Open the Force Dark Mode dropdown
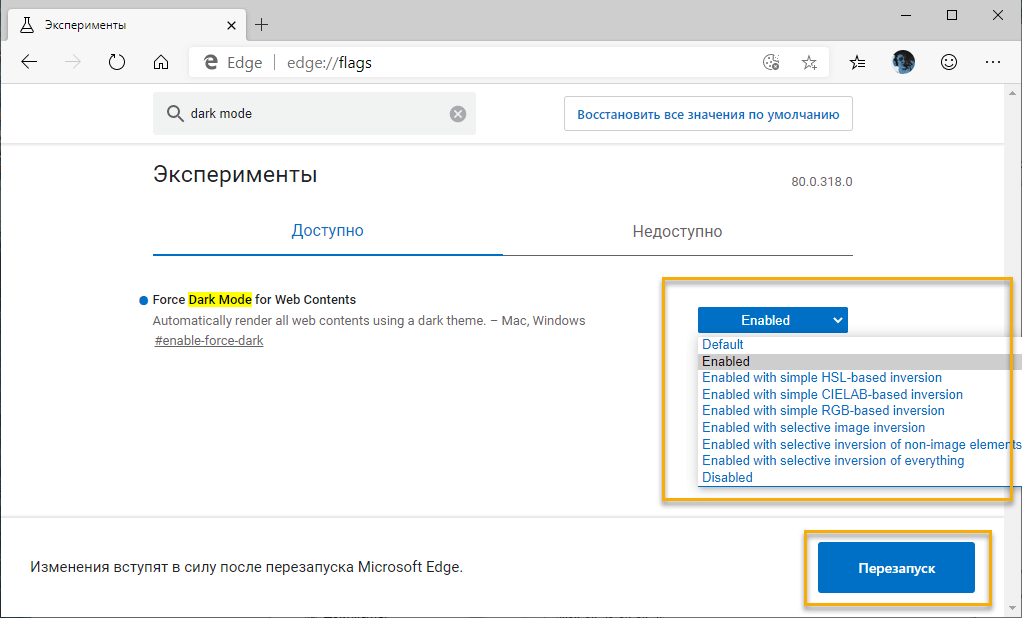Image resolution: width=1022 pixels, height=618 pixels. tap(772, 319)
